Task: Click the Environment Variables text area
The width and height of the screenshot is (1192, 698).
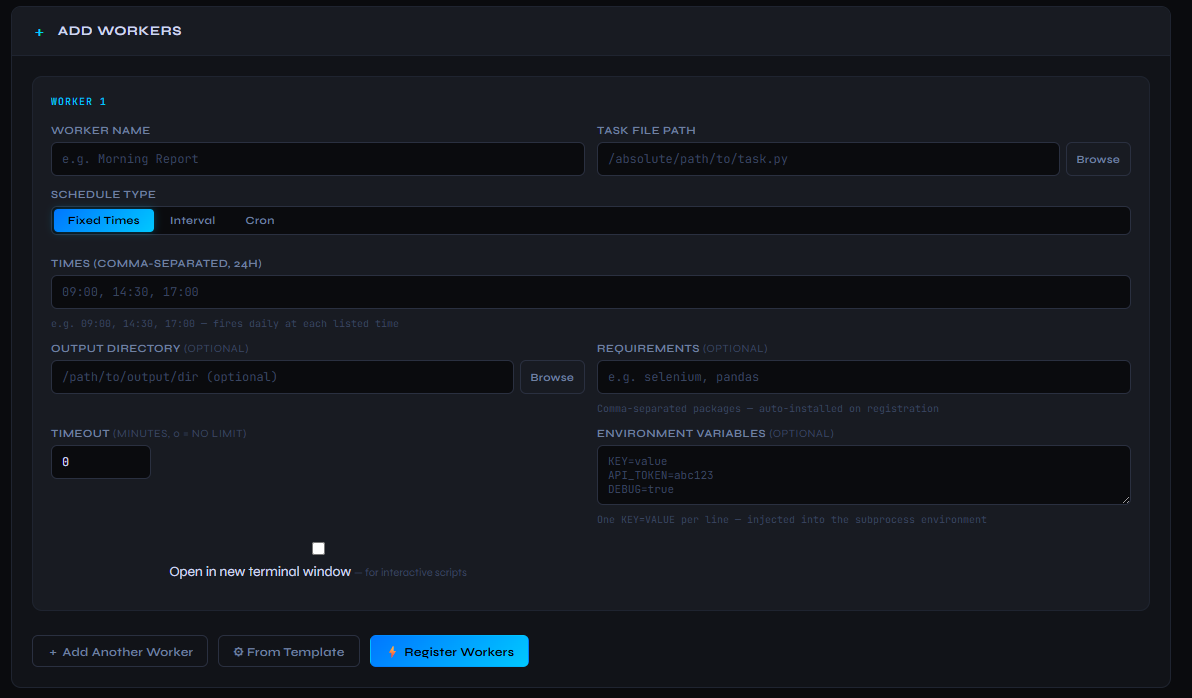Action: 864,475
